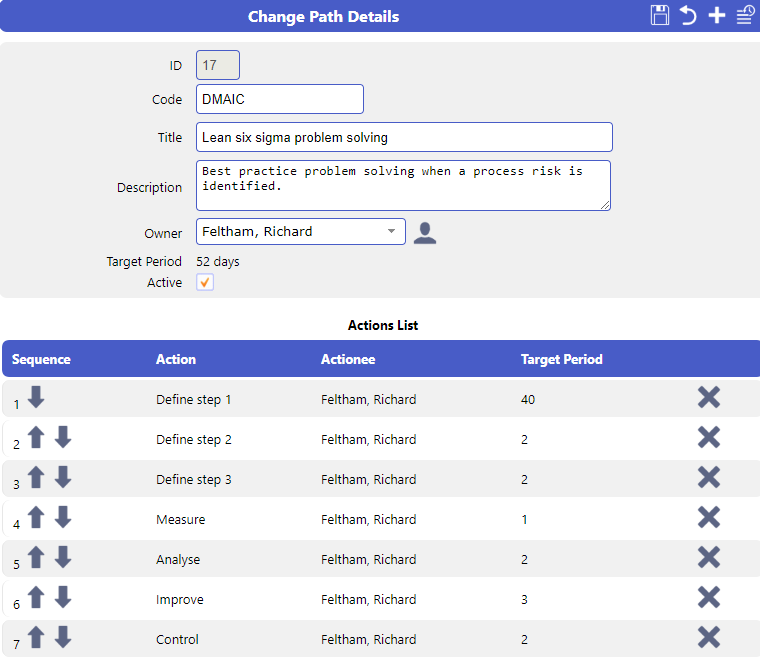Click the Target Period column header
This screenshot has width=760, height=663.
tap(562, 359)
